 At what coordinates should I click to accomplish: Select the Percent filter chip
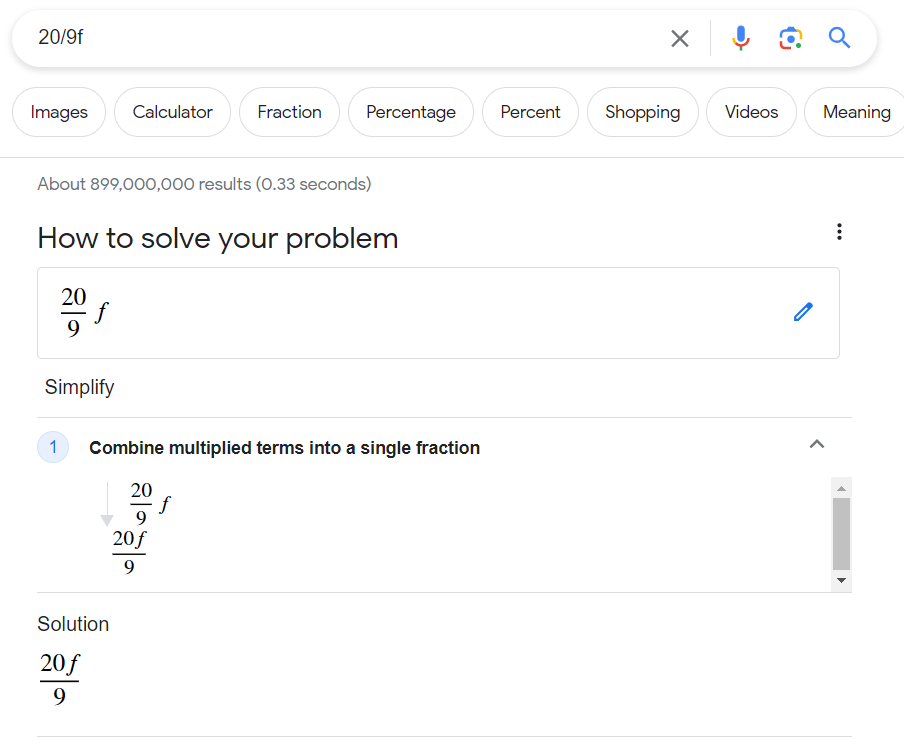(x=530, y=112)
